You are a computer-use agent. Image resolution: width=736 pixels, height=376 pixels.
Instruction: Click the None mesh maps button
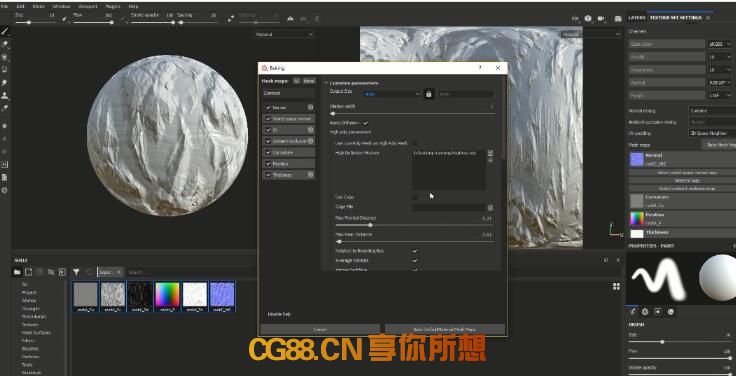[308, 81]
